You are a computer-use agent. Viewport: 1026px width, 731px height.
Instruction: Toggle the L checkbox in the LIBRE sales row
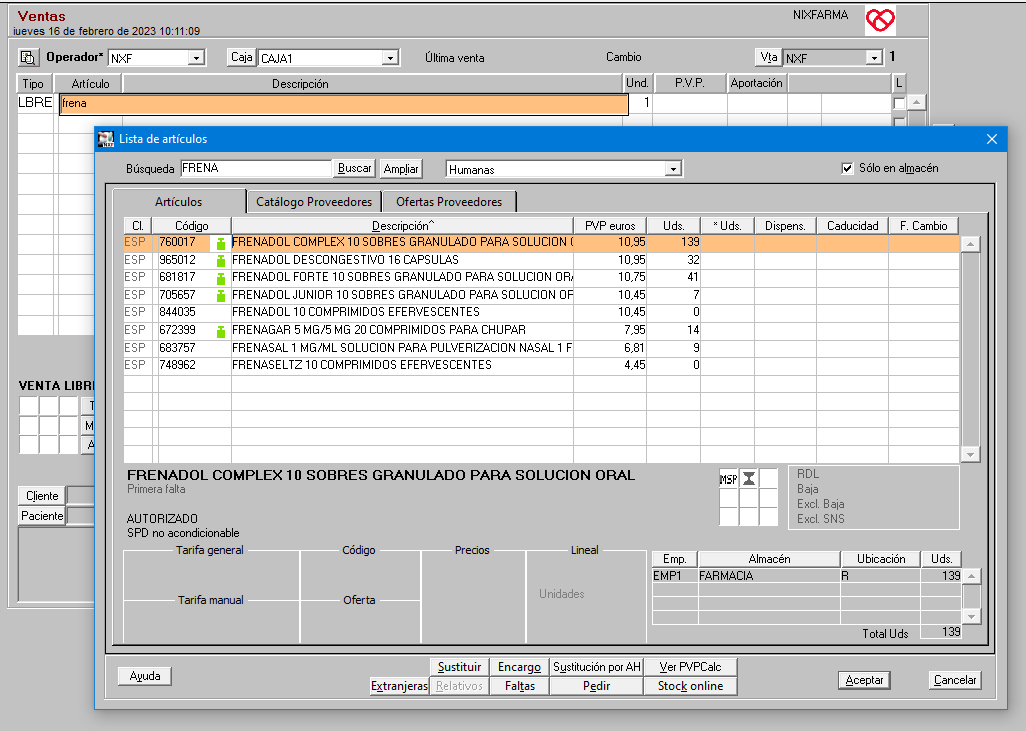[899, 103]
